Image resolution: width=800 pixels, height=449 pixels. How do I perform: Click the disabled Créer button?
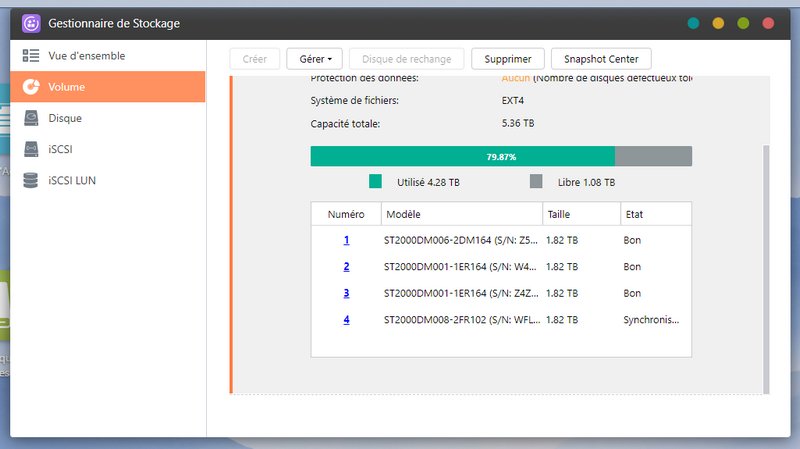255,59
